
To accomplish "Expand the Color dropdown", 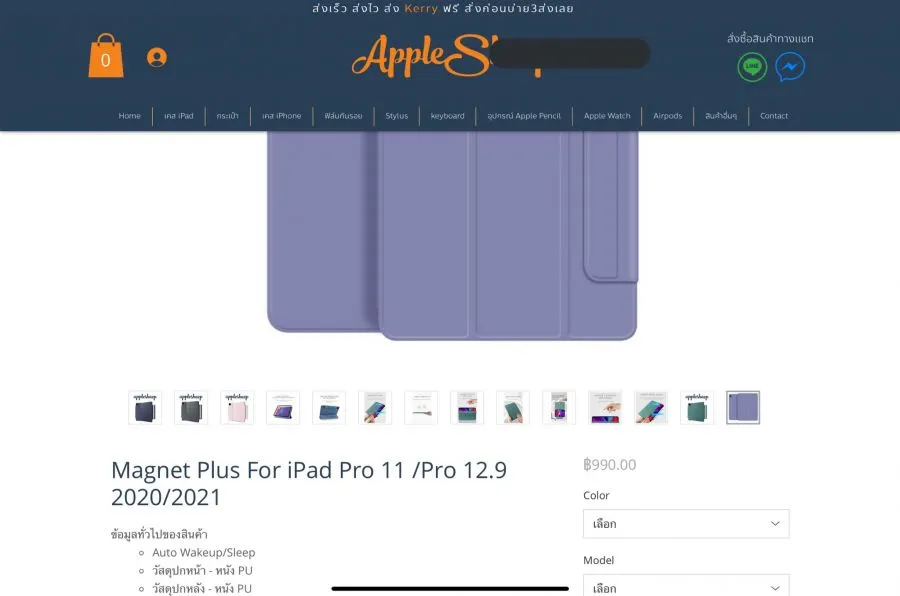I will [686, 524].
